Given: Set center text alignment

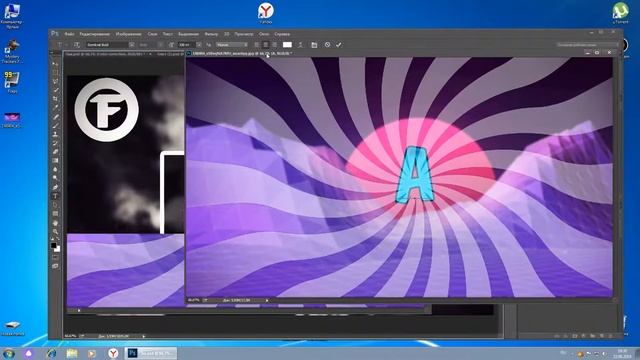Looking at the screenshot, I should point(265,45).
